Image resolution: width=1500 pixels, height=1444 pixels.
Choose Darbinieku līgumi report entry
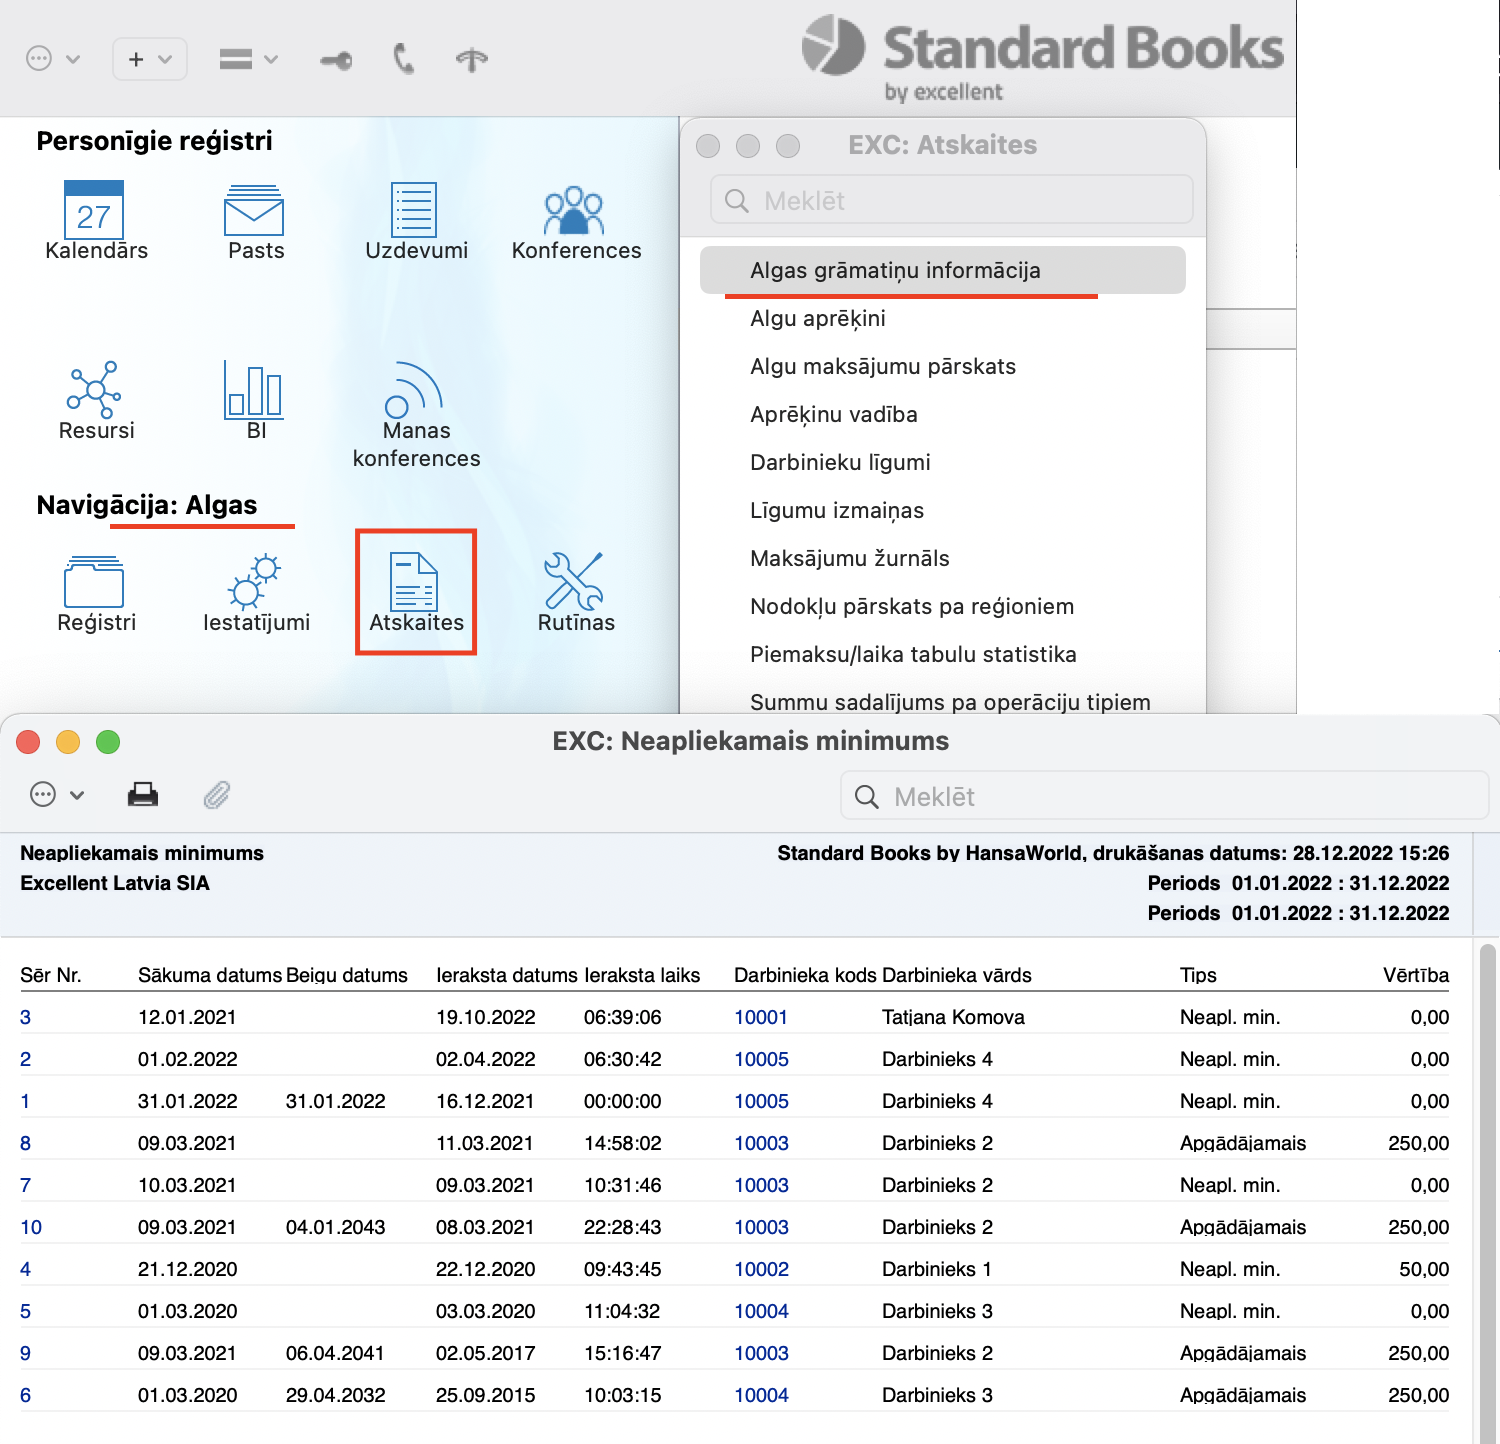(x=839, y=462)
